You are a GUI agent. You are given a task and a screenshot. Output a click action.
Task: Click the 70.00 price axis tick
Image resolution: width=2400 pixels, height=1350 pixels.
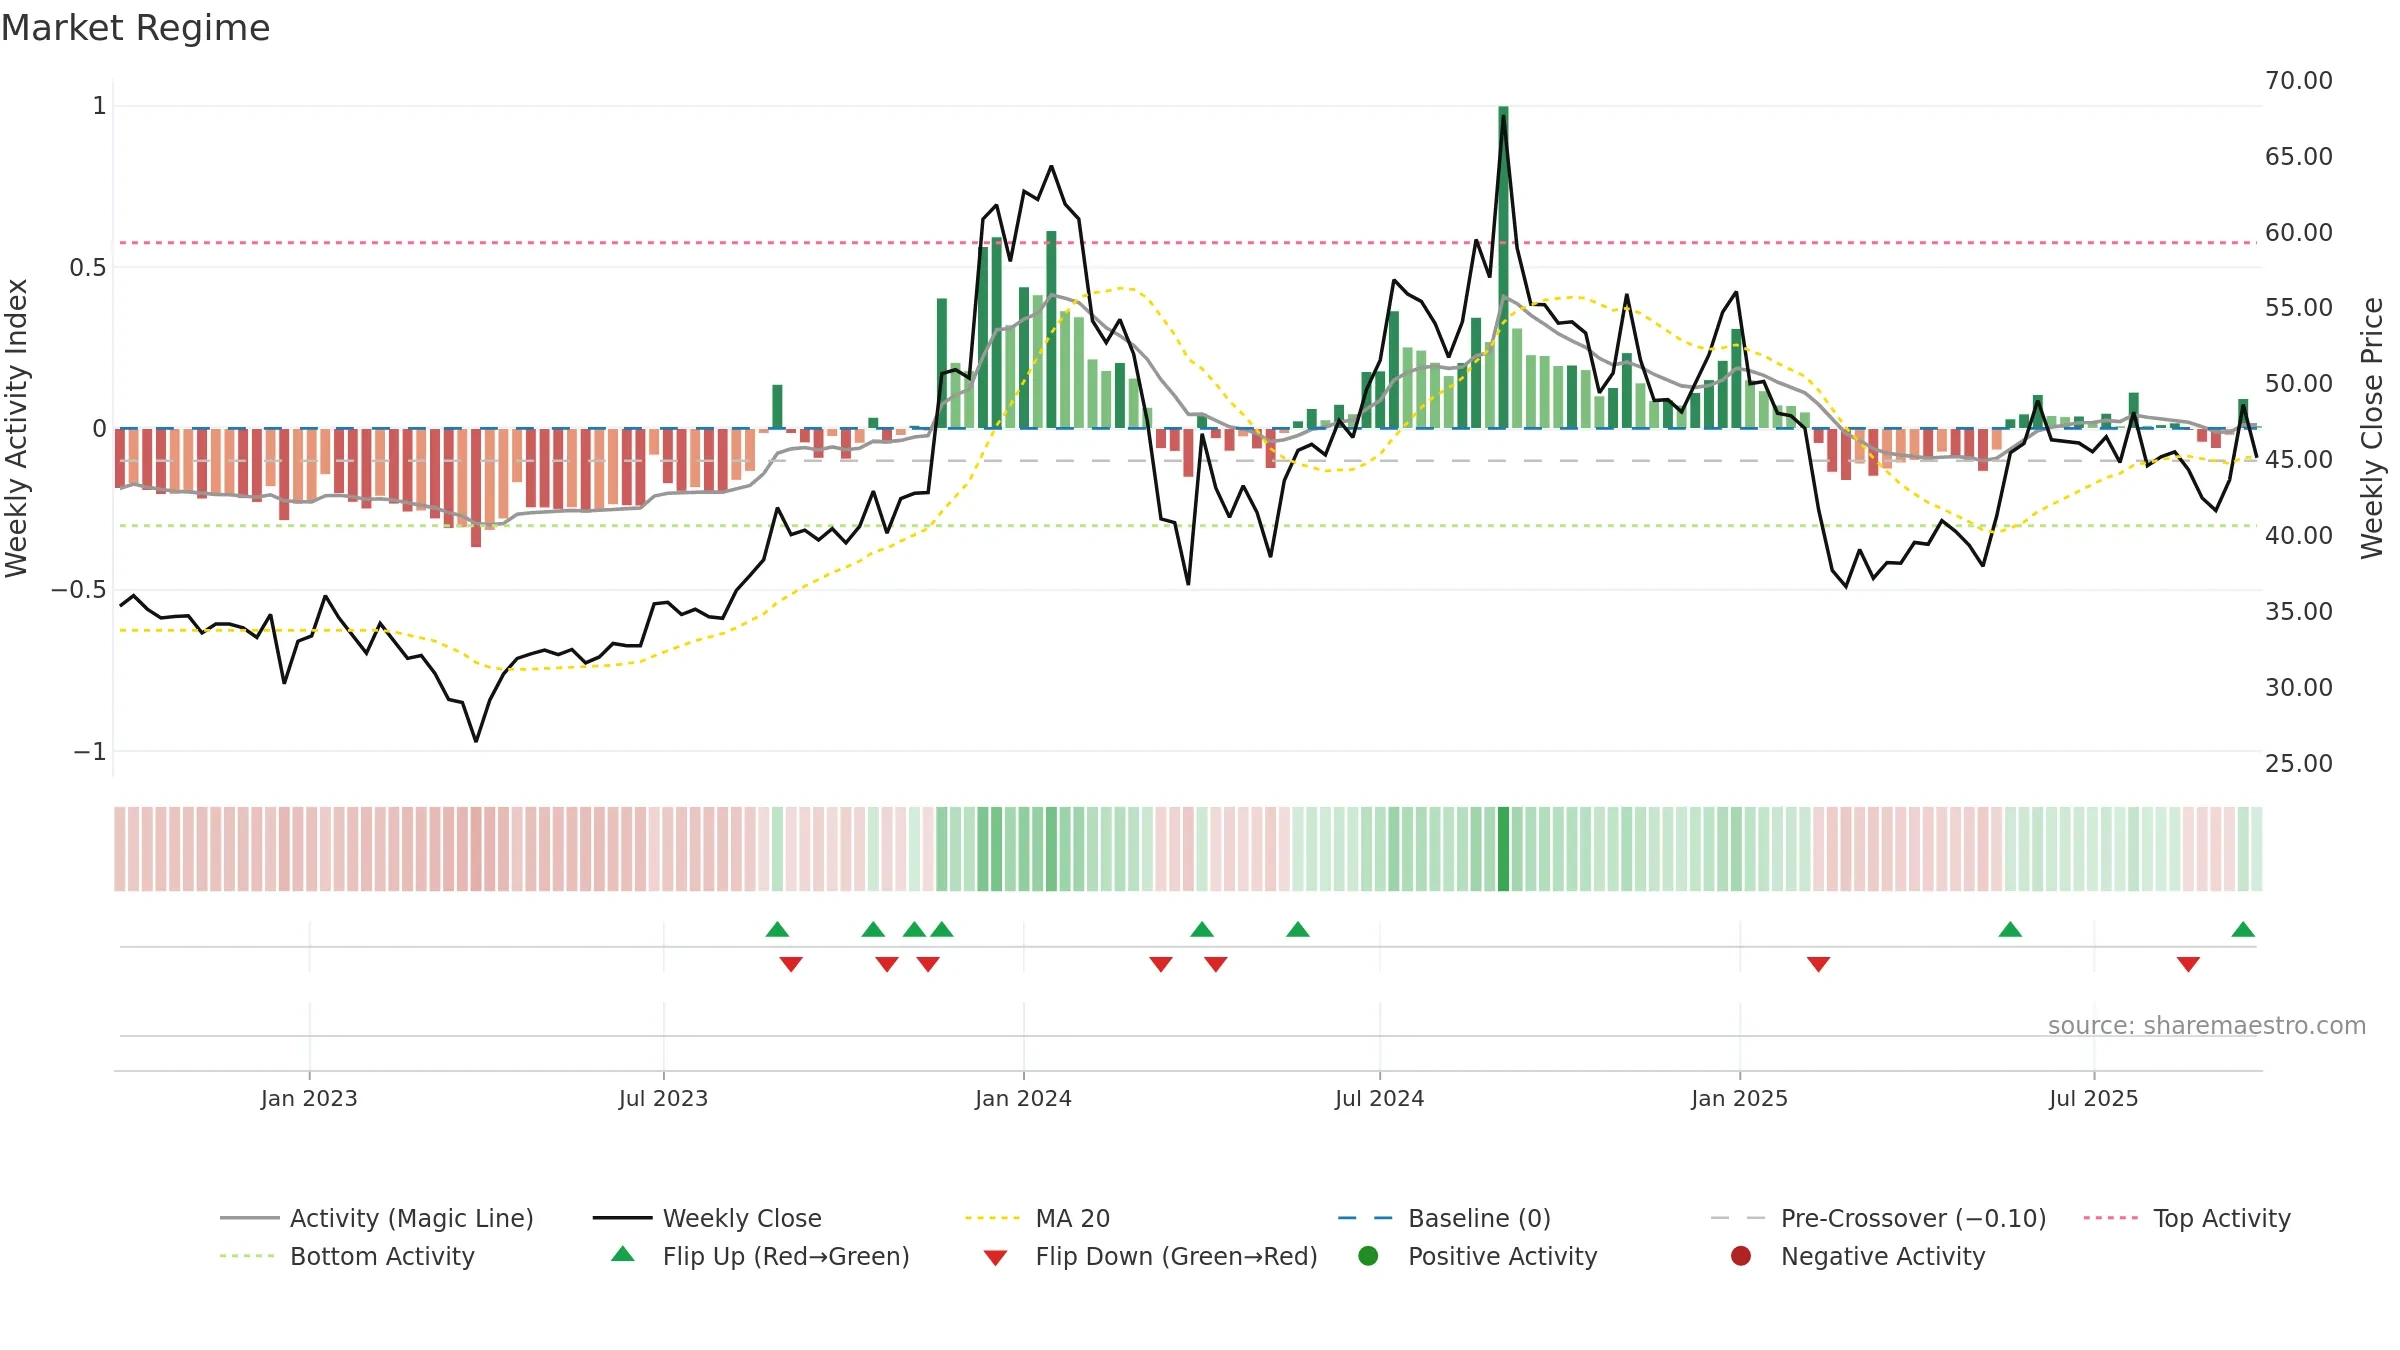coord(2299,81)
